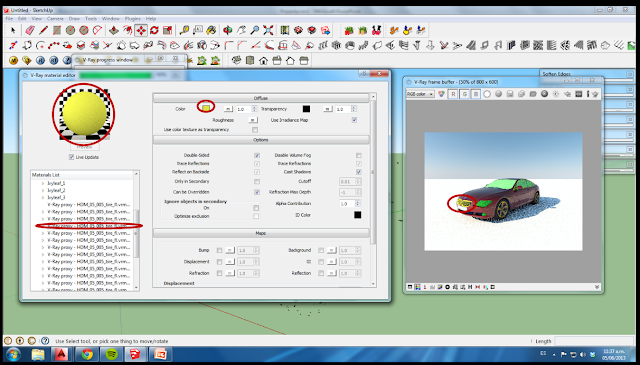Screen dimensions: 640x365
Task: Click the Roughness m map button
Action: click(253, 120)
